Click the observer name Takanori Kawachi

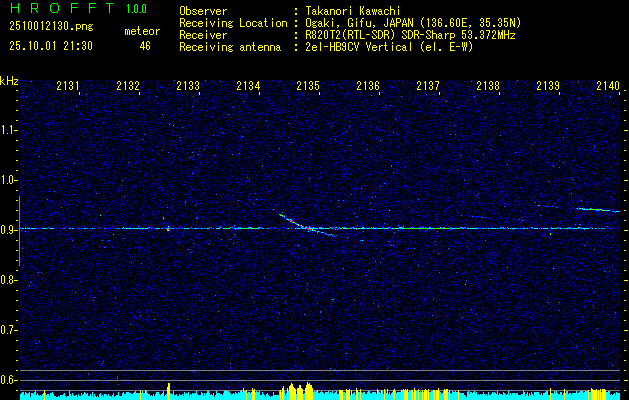(353, 11)
